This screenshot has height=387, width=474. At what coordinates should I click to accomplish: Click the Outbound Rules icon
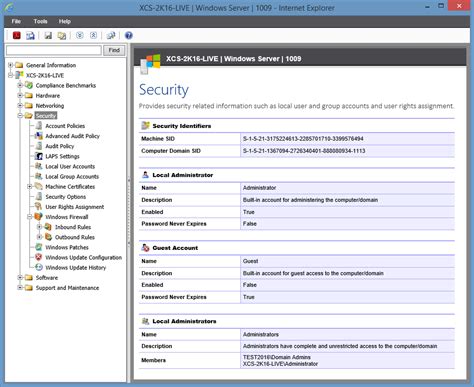tap(48, 237)
